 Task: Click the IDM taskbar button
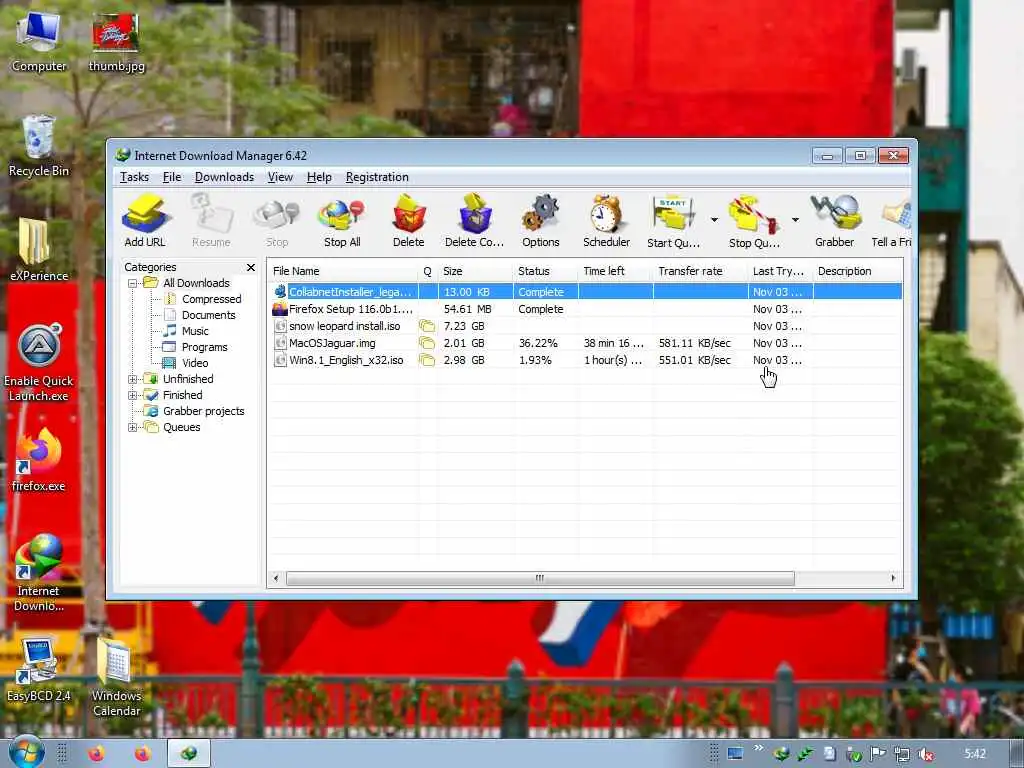[x=189, y=754]
